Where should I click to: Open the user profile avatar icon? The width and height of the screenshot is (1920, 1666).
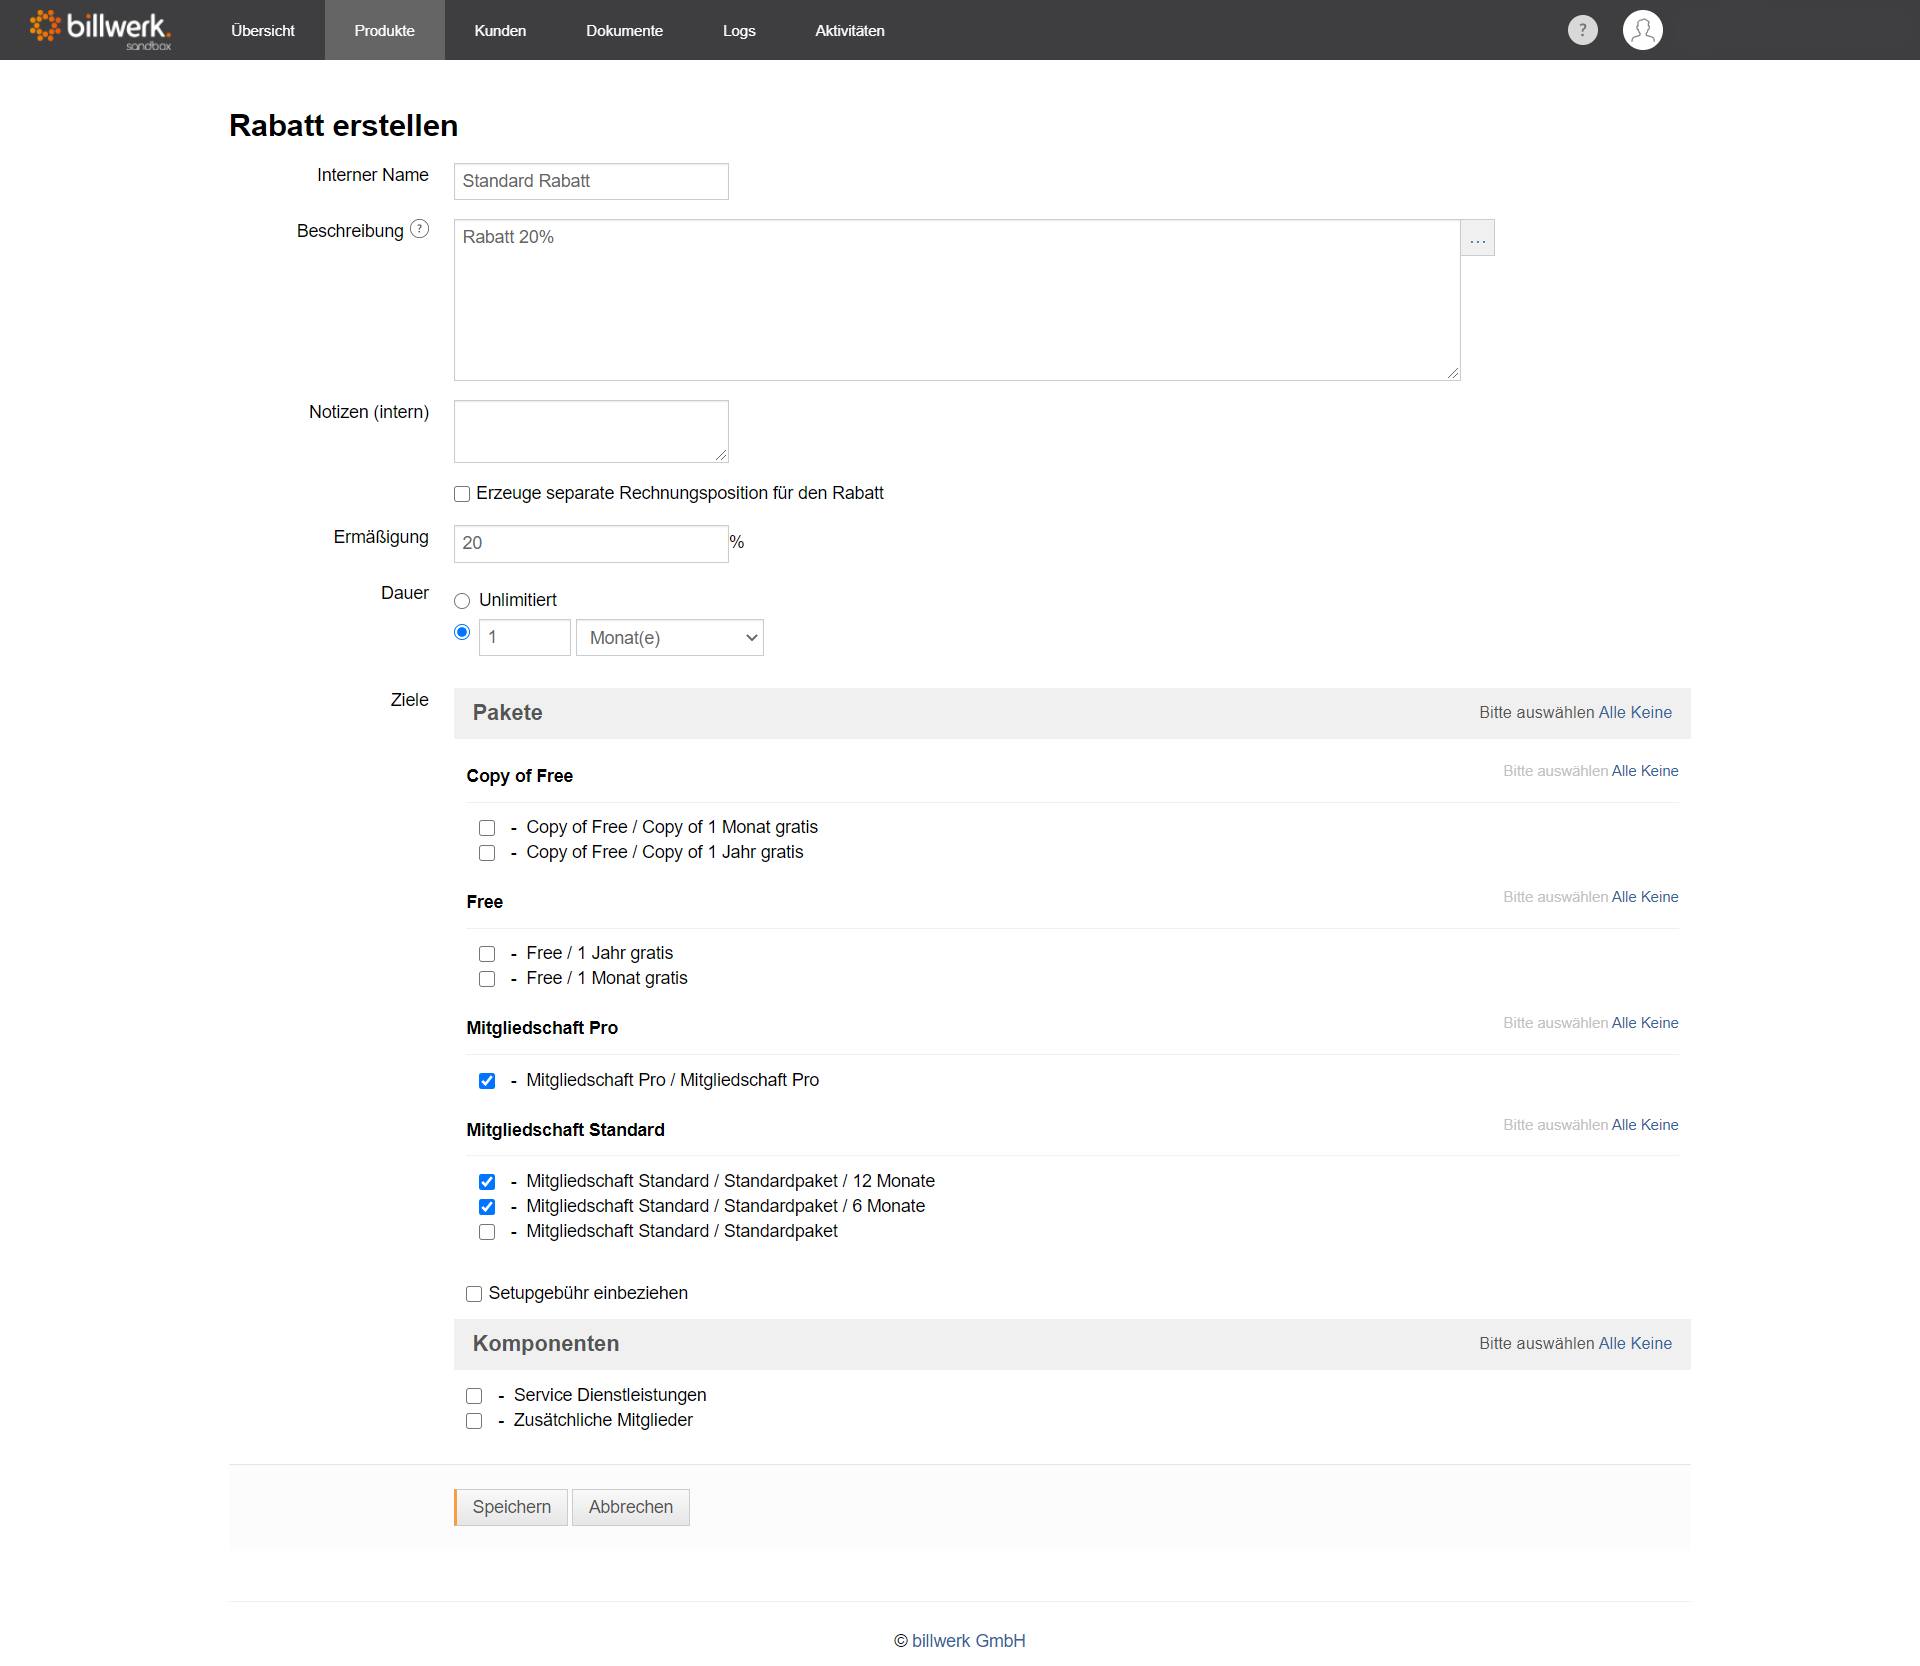(1642, 30)
